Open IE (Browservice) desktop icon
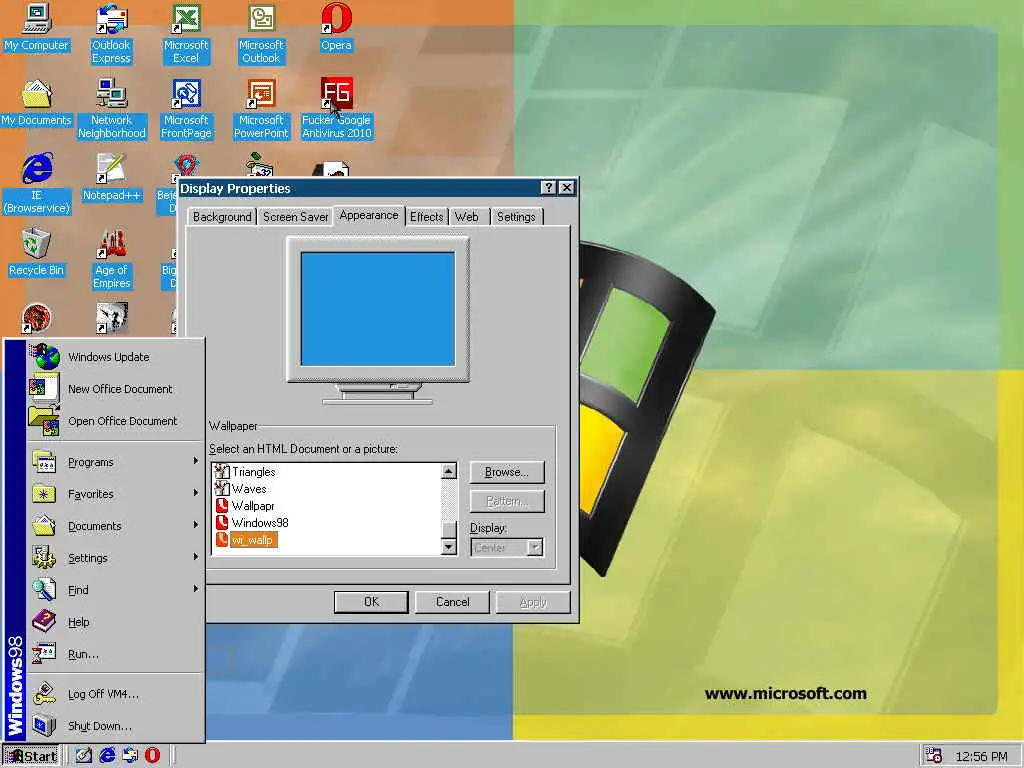 tap(37, 184)
